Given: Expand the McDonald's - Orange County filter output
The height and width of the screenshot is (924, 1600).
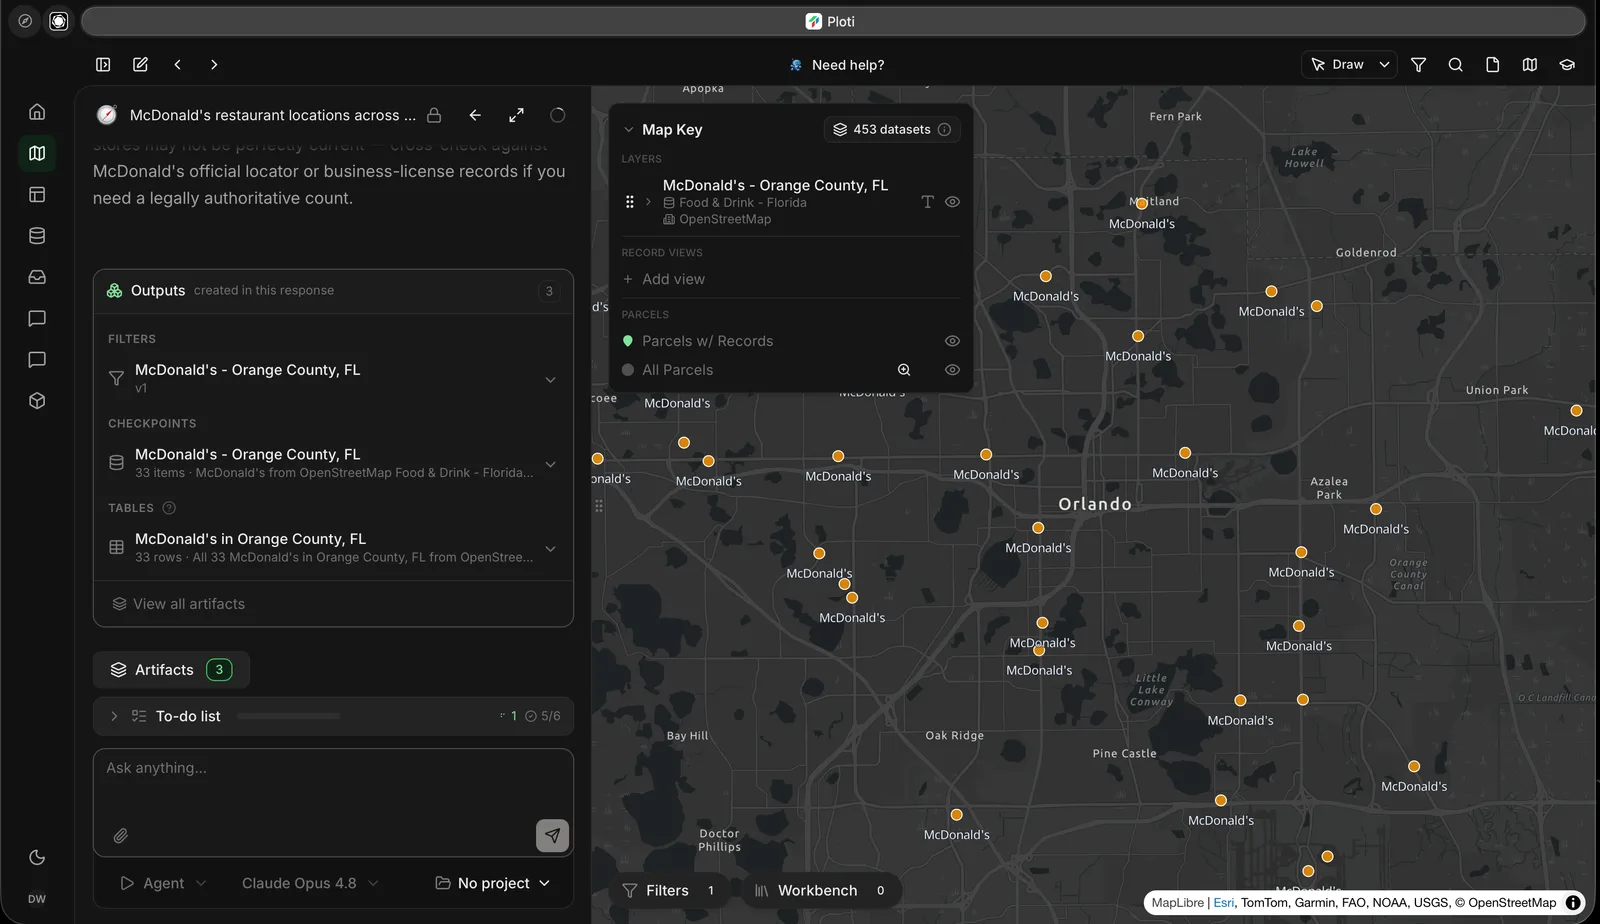Looking at the screenshot, I should [x=550, y=380].
